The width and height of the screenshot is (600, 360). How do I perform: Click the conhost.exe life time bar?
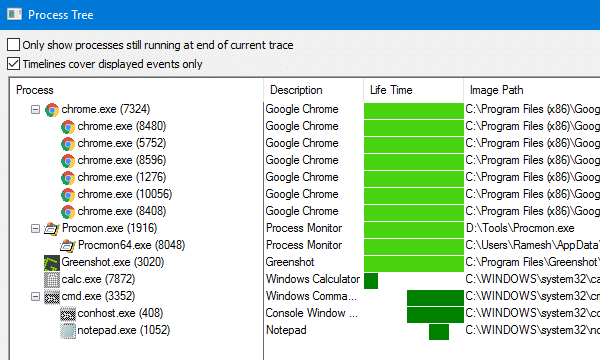[435, 315]
